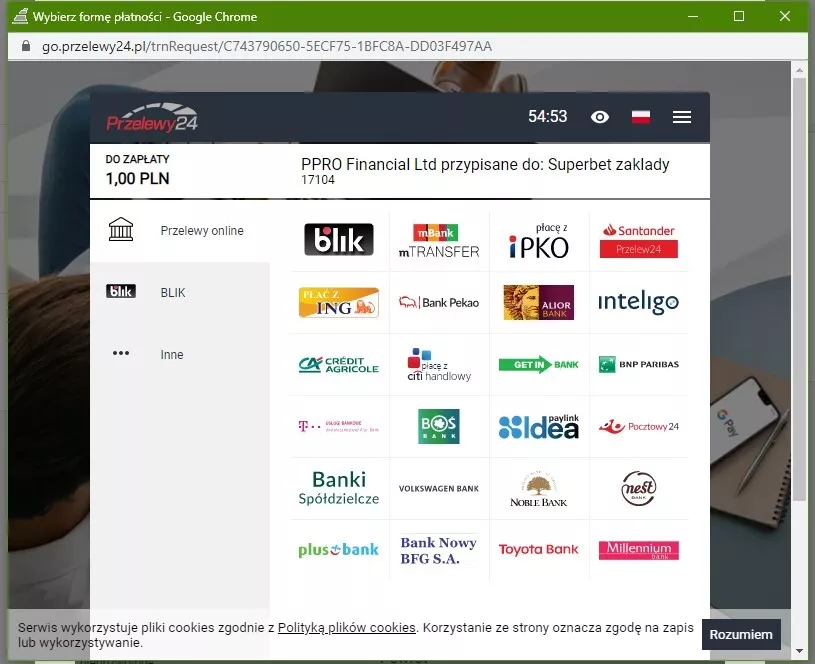Select BLIK payment logo in grid
This screenshot has width=815, height=664.
pos(339,240)
